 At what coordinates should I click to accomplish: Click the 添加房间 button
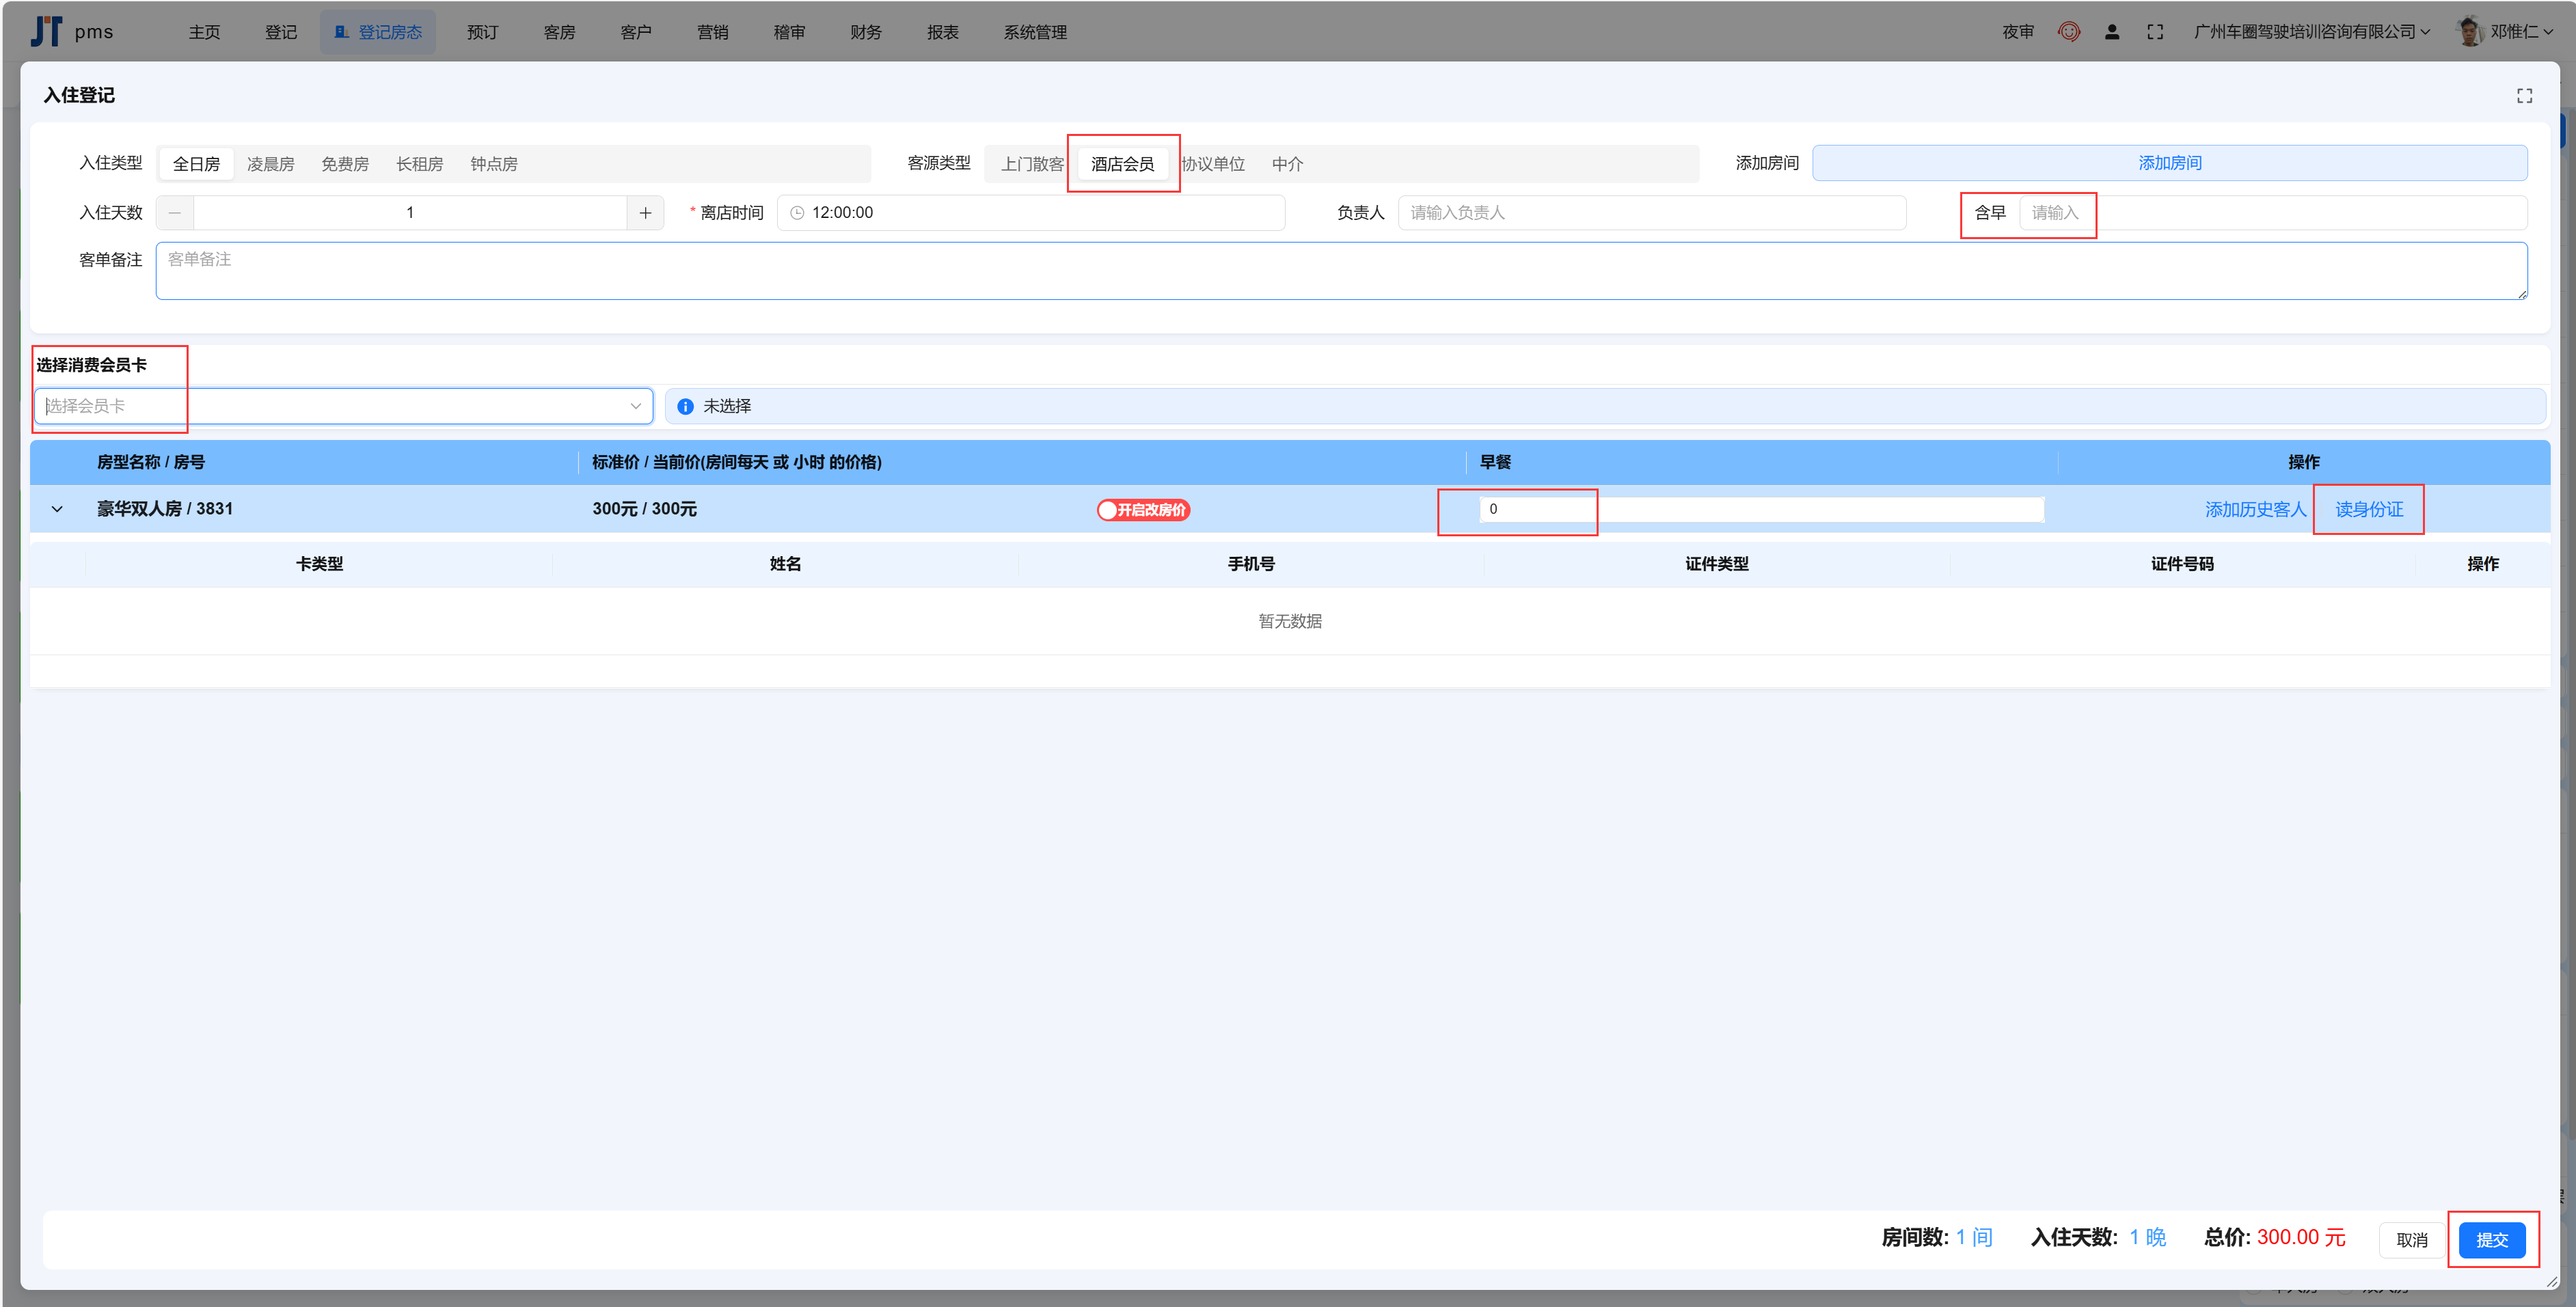pos(2169,163)
